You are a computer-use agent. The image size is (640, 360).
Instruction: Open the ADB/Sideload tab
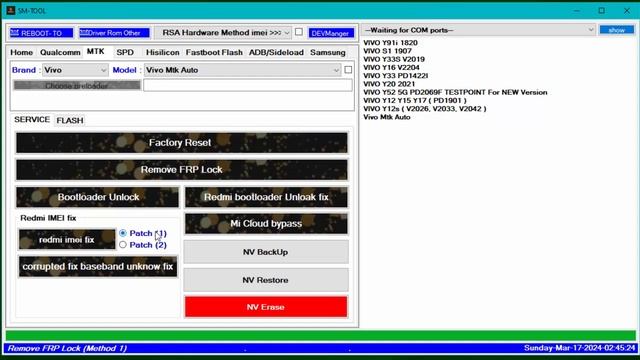click(276, 53)
